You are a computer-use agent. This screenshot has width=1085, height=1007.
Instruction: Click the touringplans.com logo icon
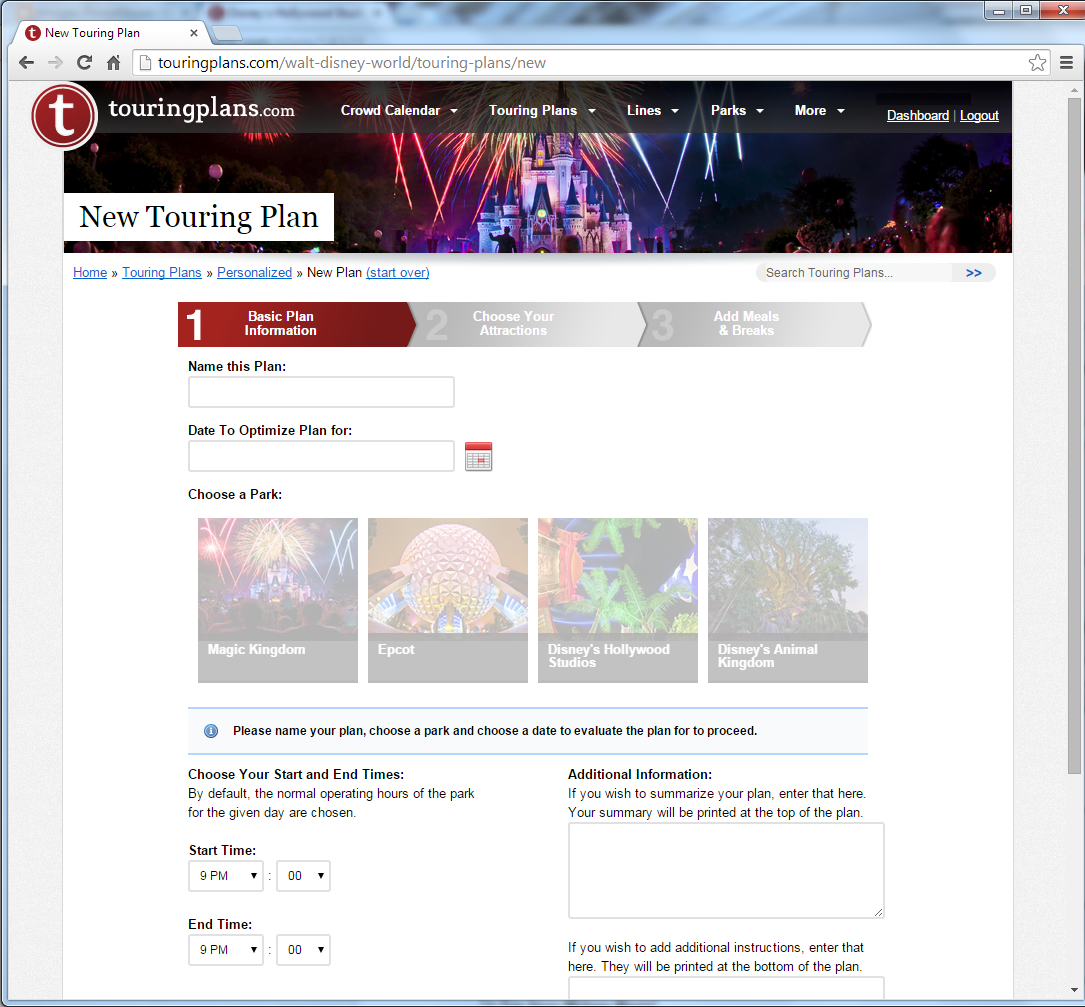tap(64, 116)
